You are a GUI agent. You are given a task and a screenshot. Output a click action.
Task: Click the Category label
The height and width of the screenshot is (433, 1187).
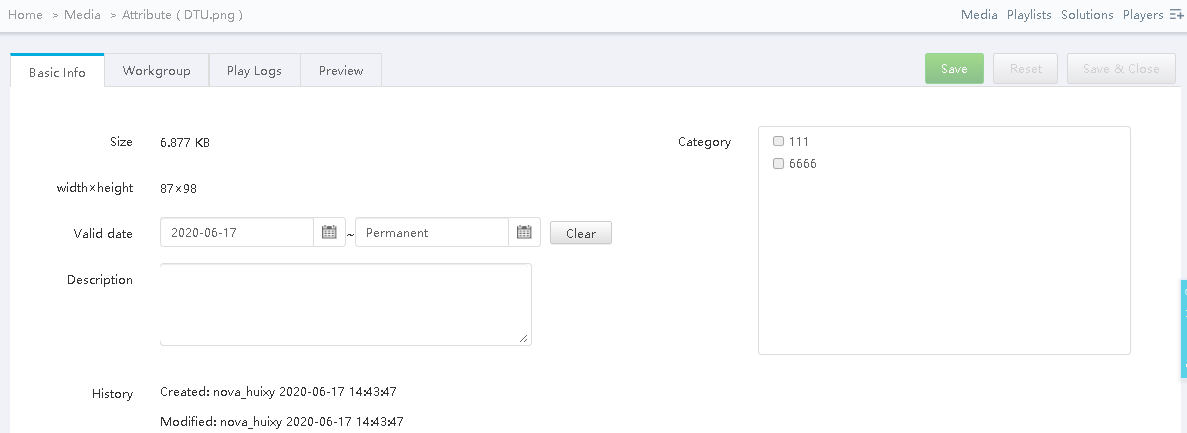click(x=704, y=142)
